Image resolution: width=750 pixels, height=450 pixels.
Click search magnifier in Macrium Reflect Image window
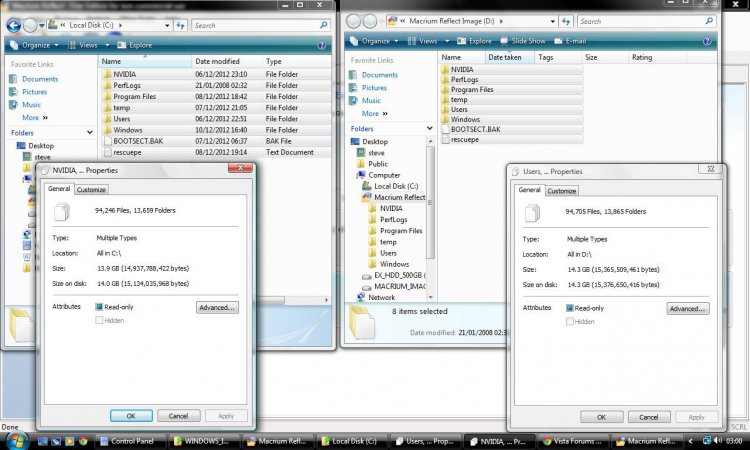point(709,21)
